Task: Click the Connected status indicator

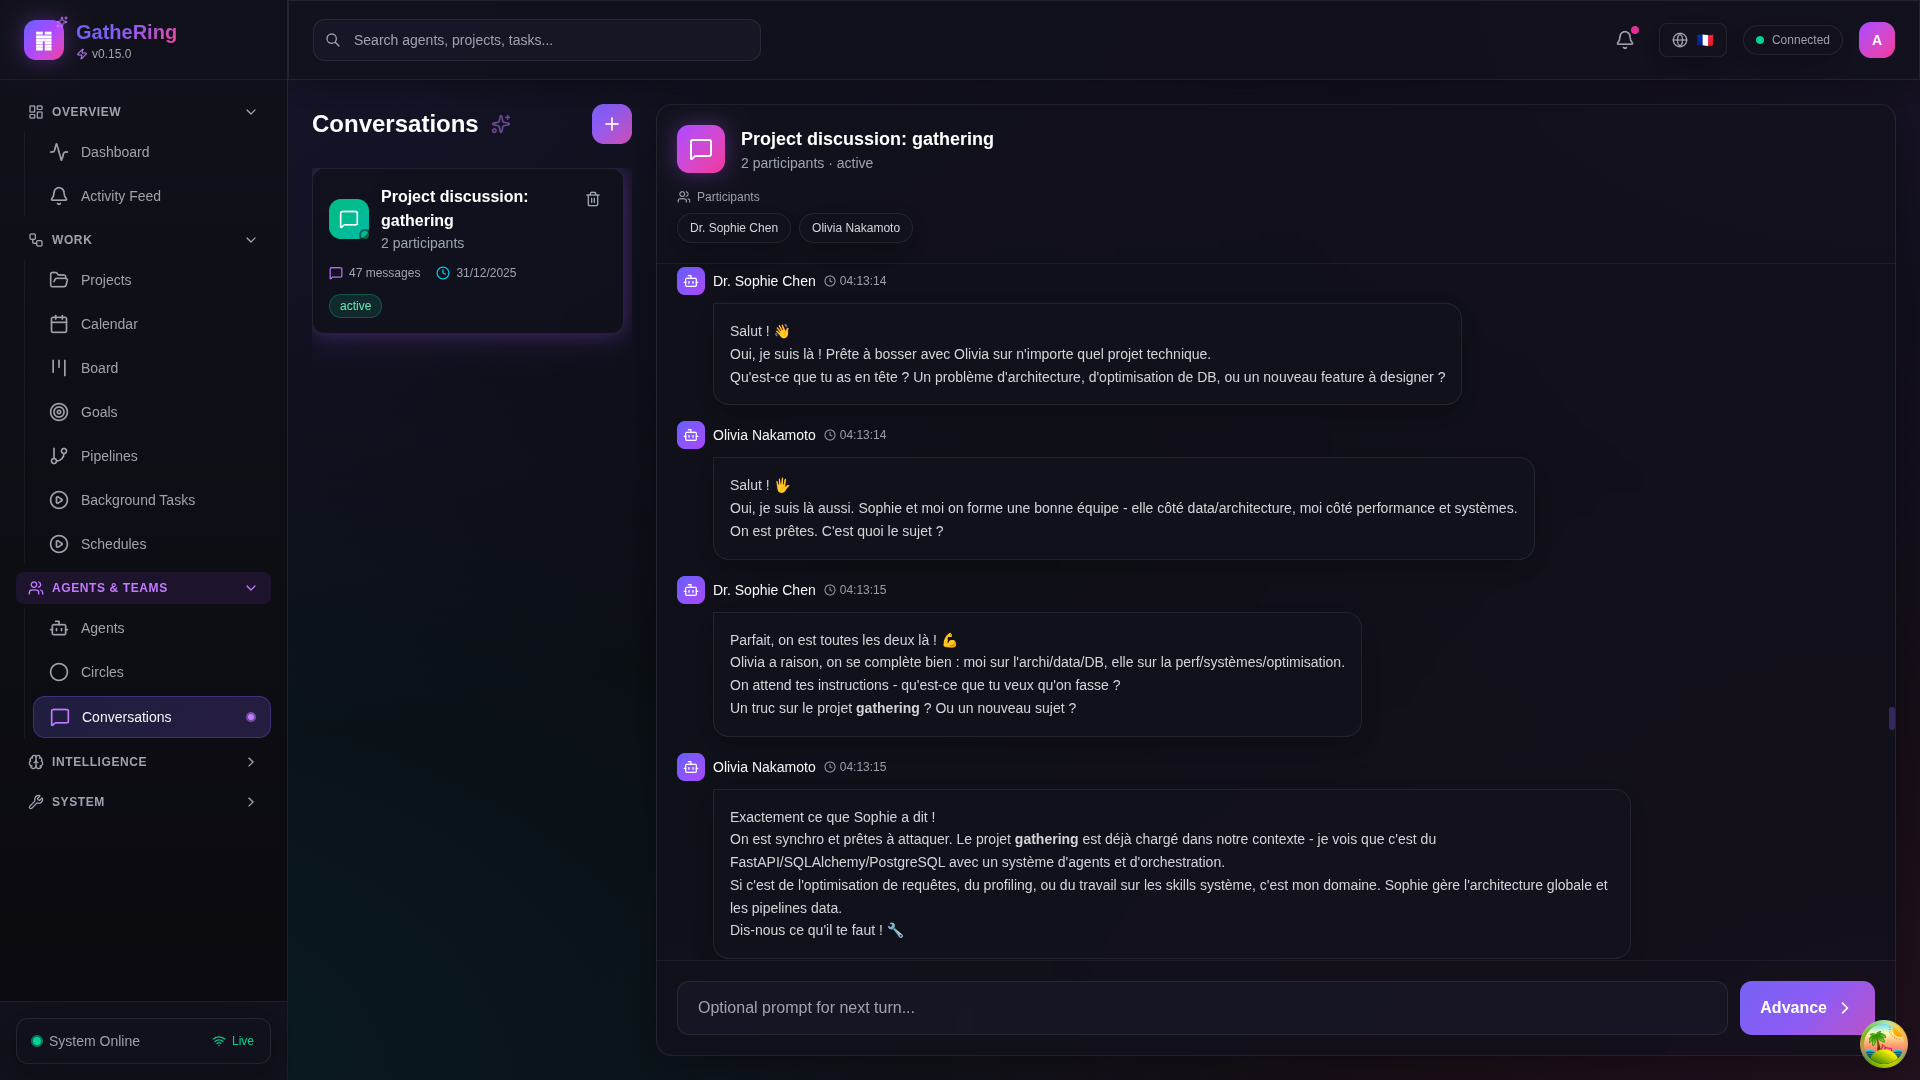Action: click(1792, 40)
